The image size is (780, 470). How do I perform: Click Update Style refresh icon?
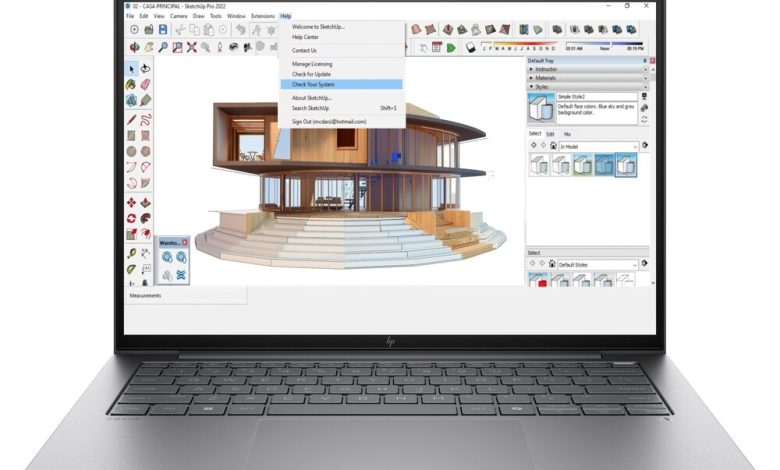pyautogui.click(x=645, y=119)
